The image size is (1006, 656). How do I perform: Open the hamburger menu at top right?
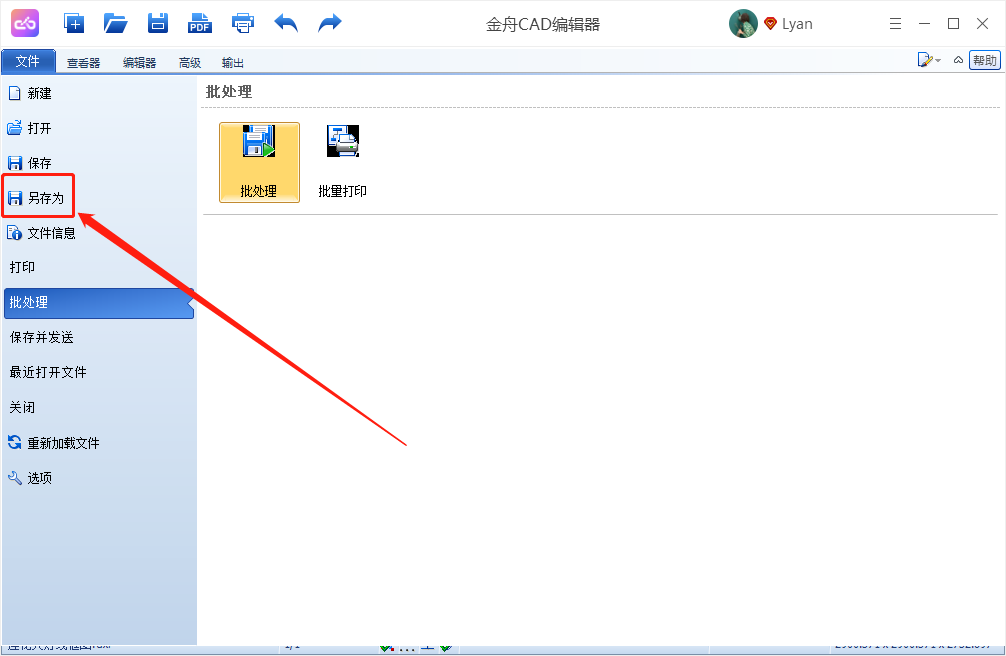(x=897, y=22)
